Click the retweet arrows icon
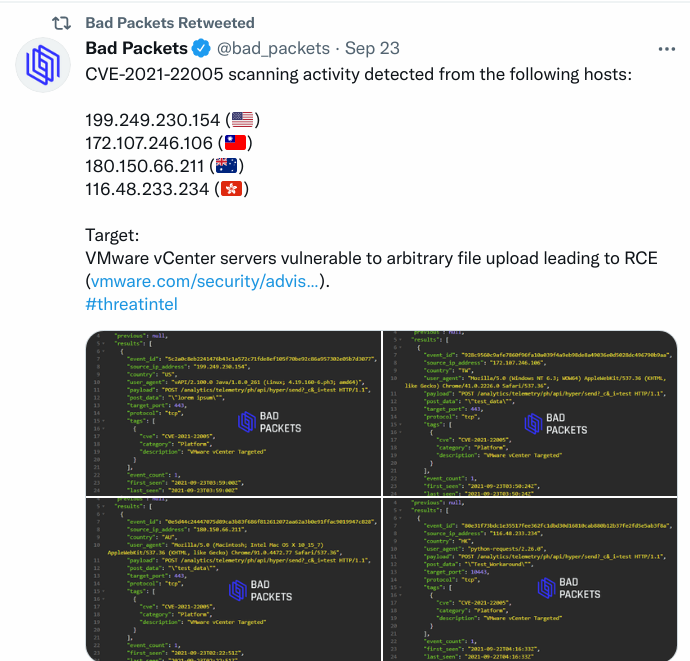This screenshot has height=661, width=690. click(61, 23)
